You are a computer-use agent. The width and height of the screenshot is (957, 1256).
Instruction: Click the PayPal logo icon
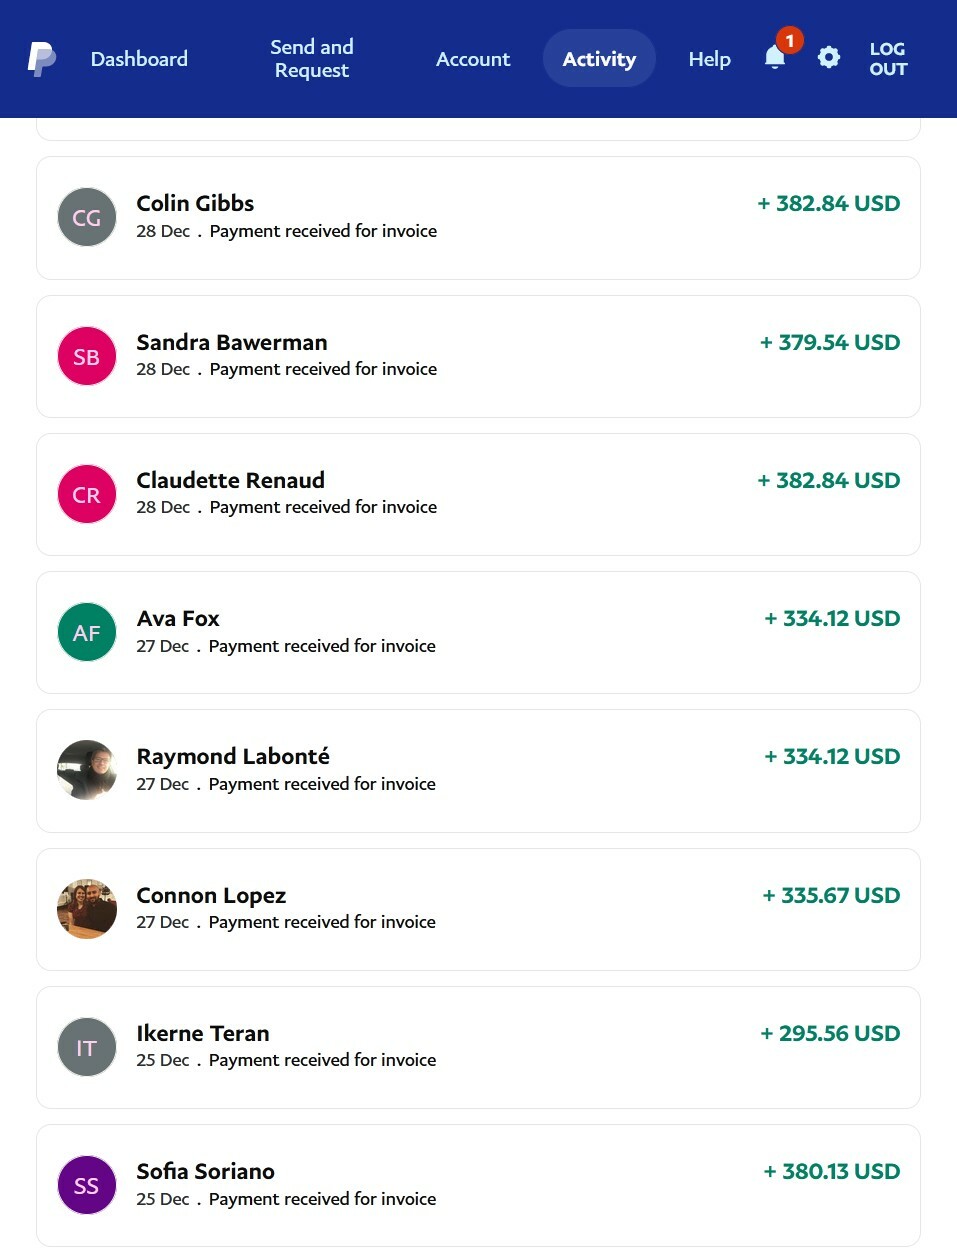[x=41, y=59]
